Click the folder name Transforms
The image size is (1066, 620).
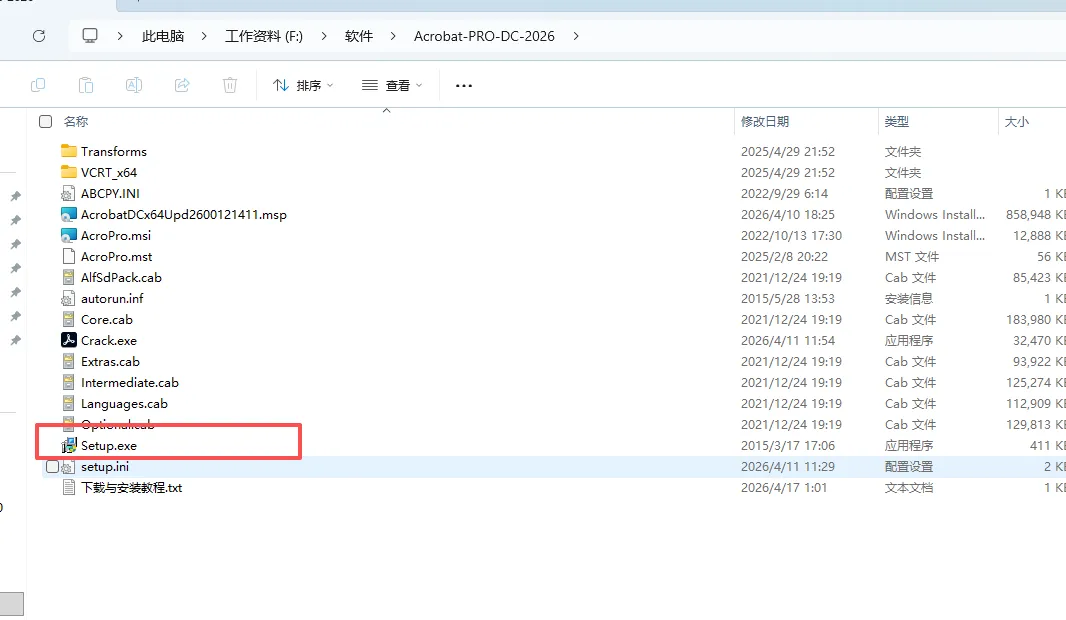pyautogui.click(x=114, y=151)
